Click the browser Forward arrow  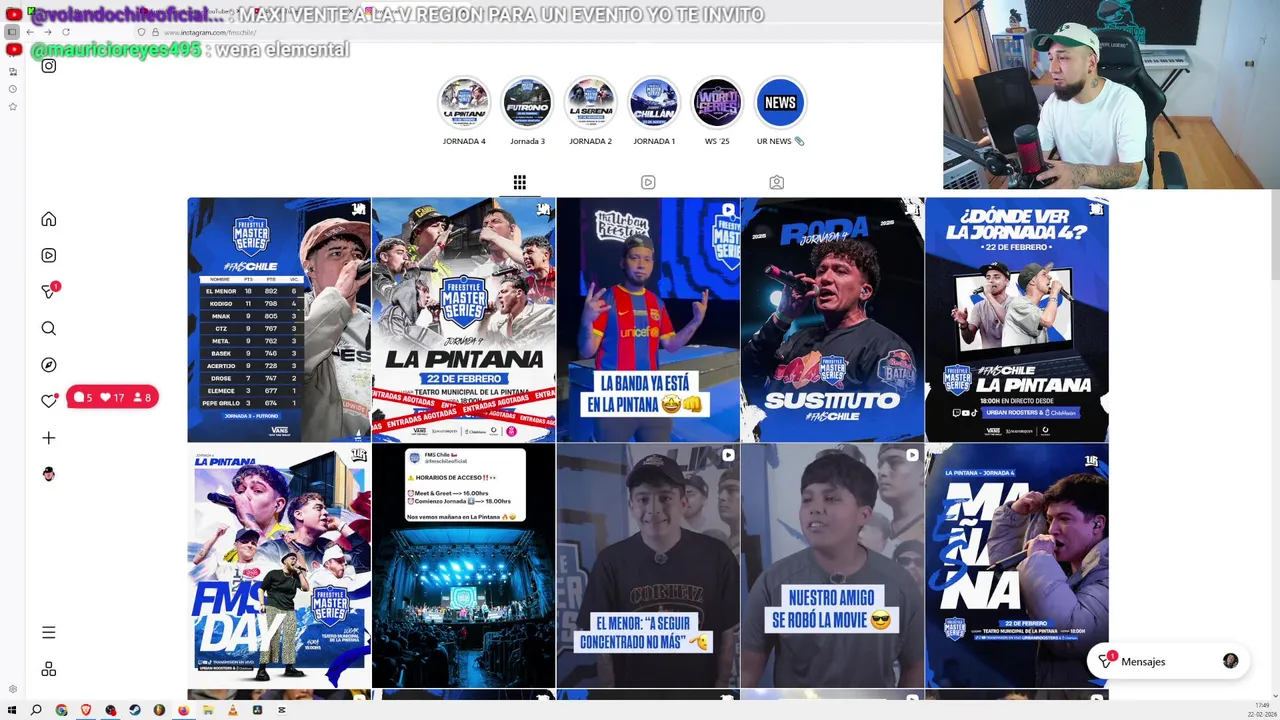pos(47,32)
